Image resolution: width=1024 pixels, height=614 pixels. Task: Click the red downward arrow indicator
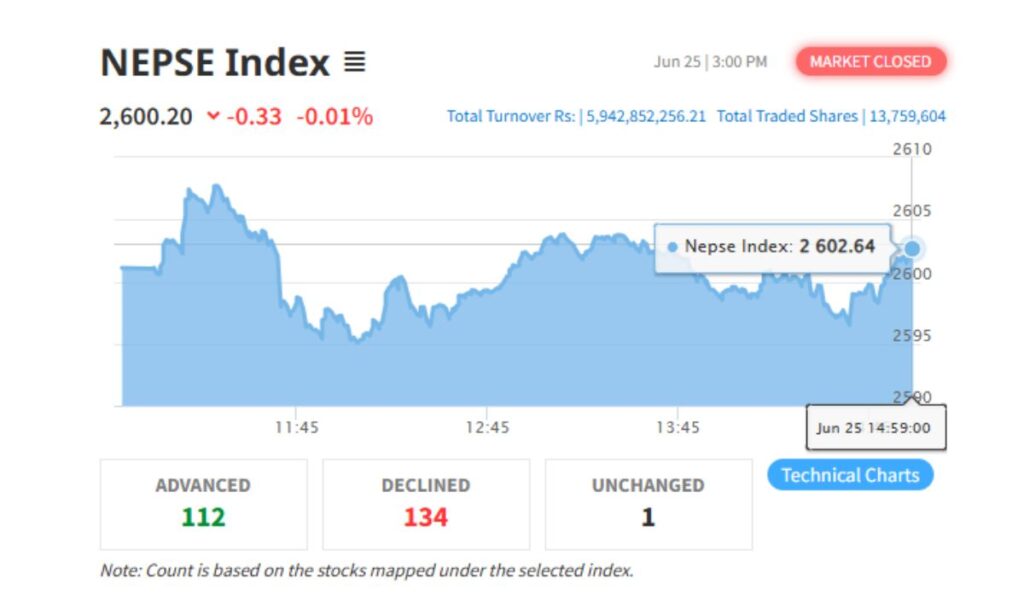pyautogui.click(x=211, y=116)
